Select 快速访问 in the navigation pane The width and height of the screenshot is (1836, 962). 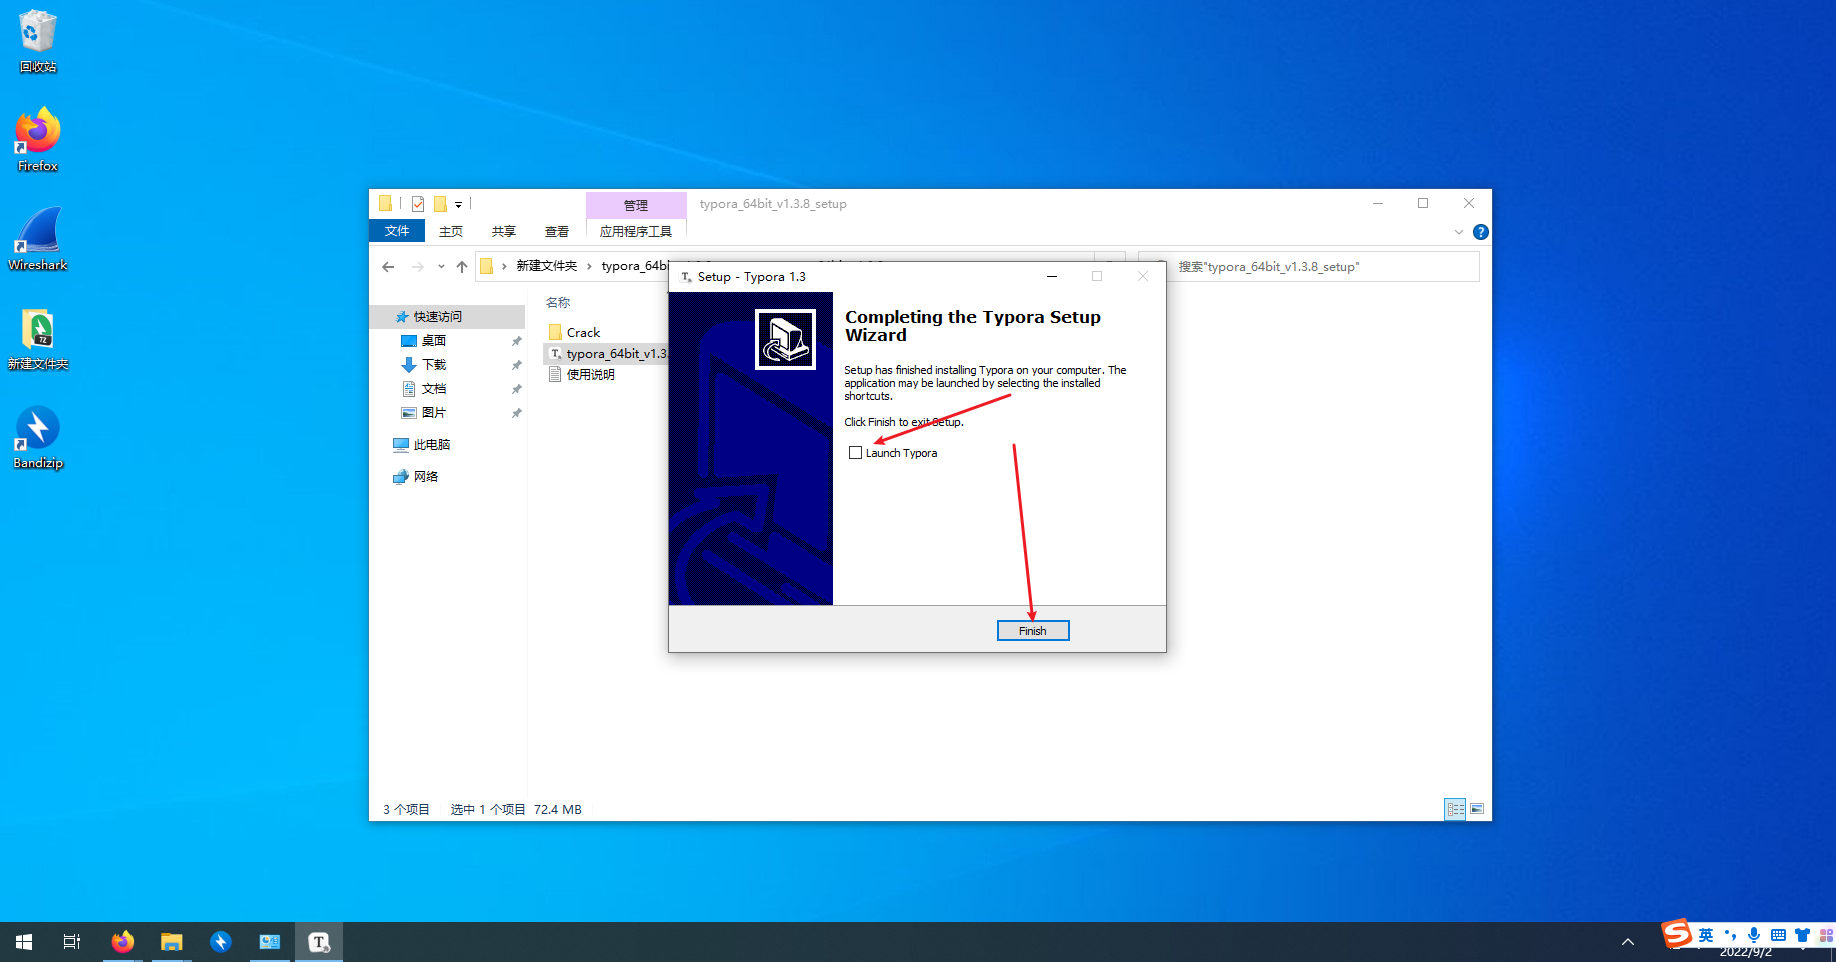click(448, 316)
